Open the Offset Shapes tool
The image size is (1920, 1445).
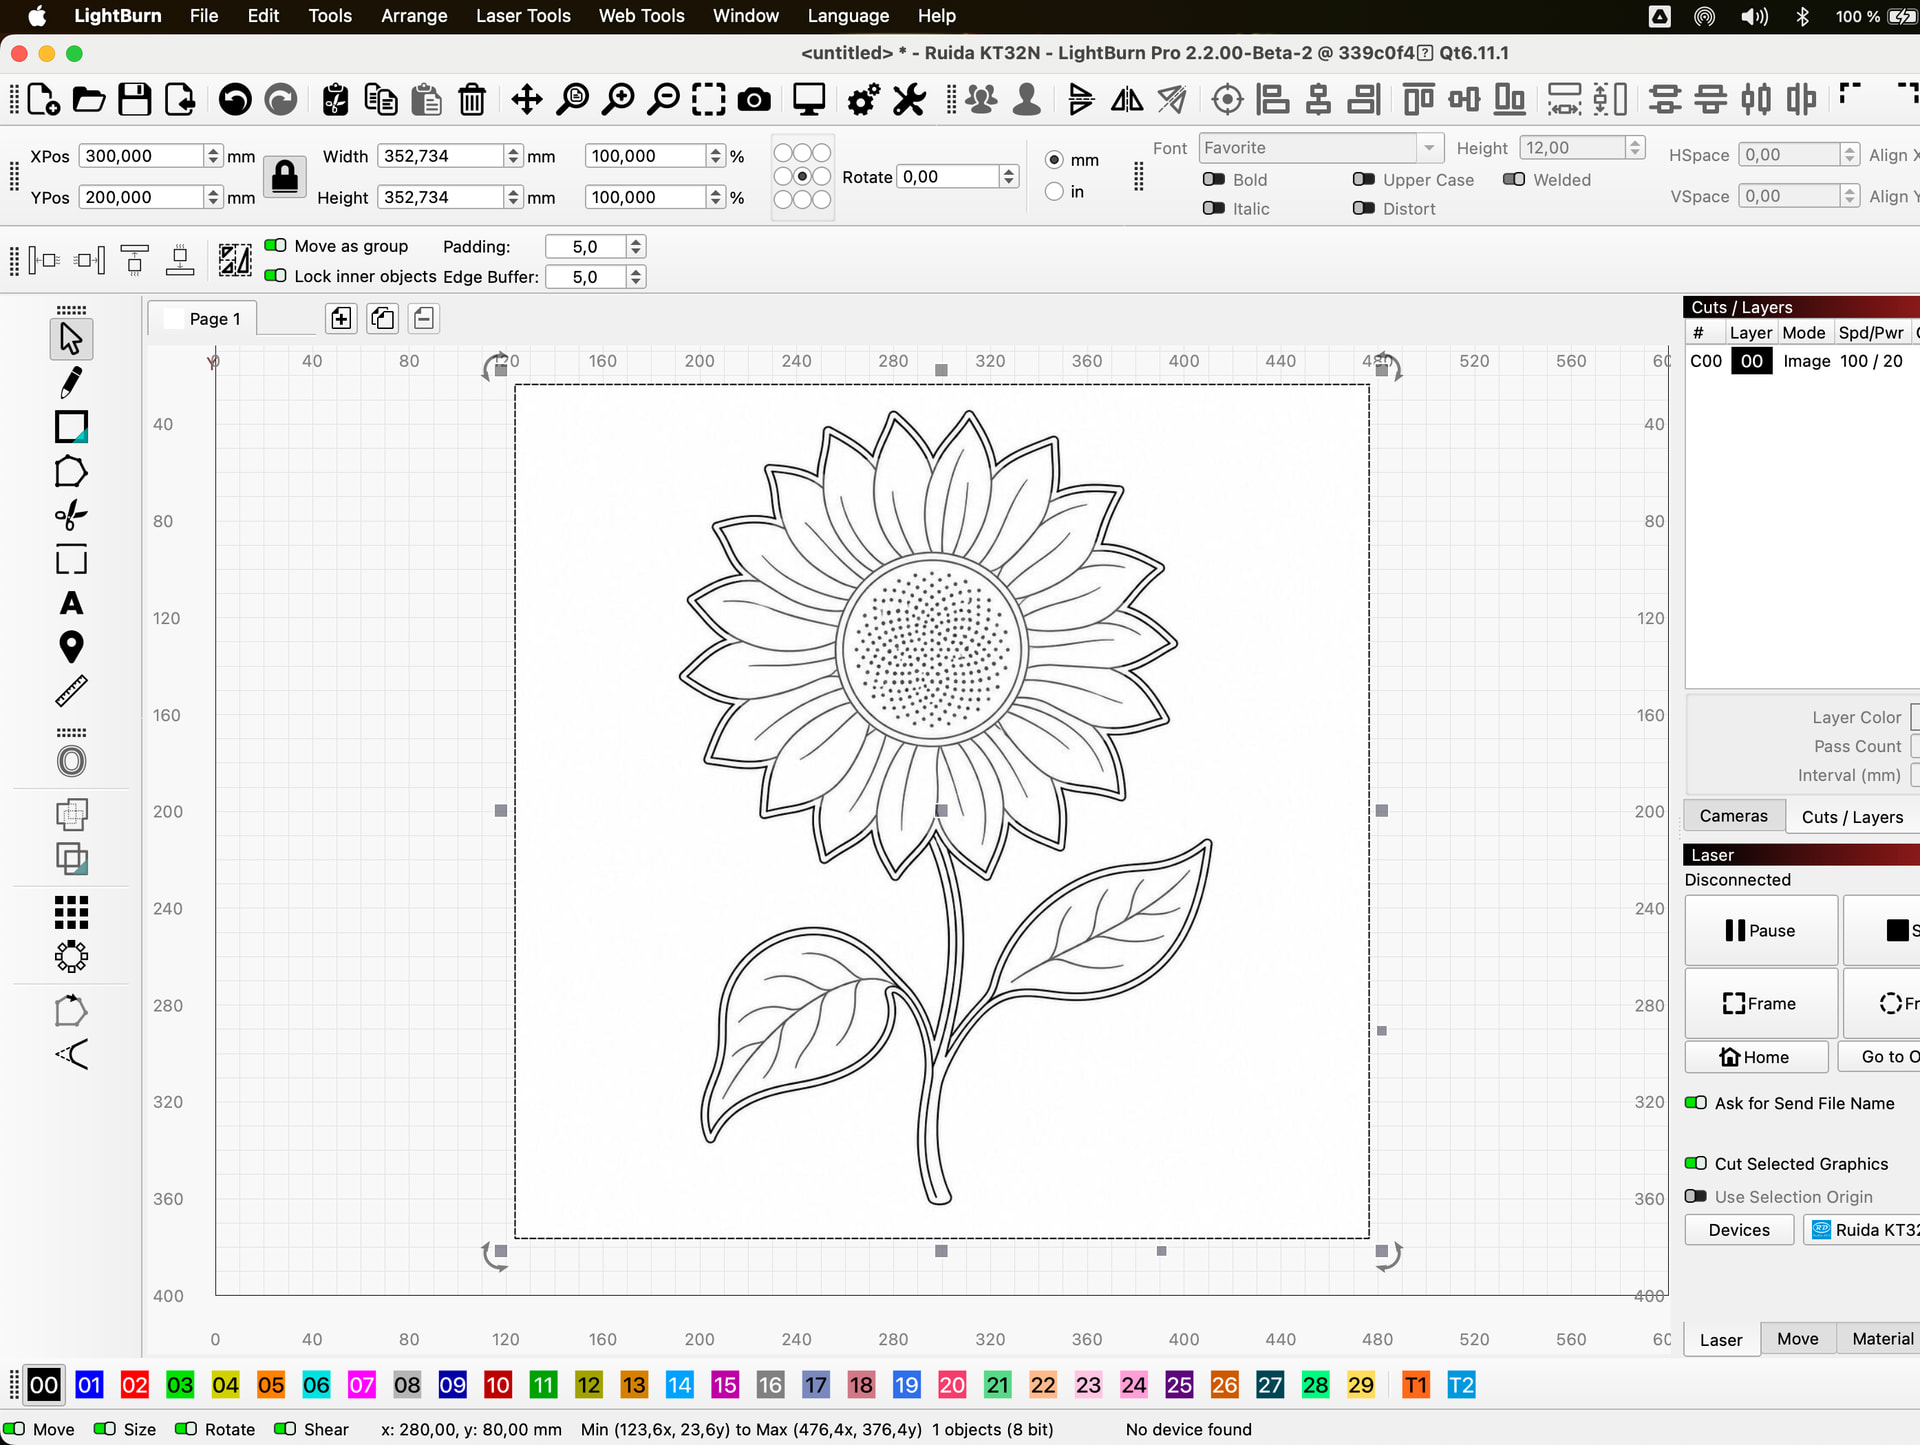click(71, 762)
